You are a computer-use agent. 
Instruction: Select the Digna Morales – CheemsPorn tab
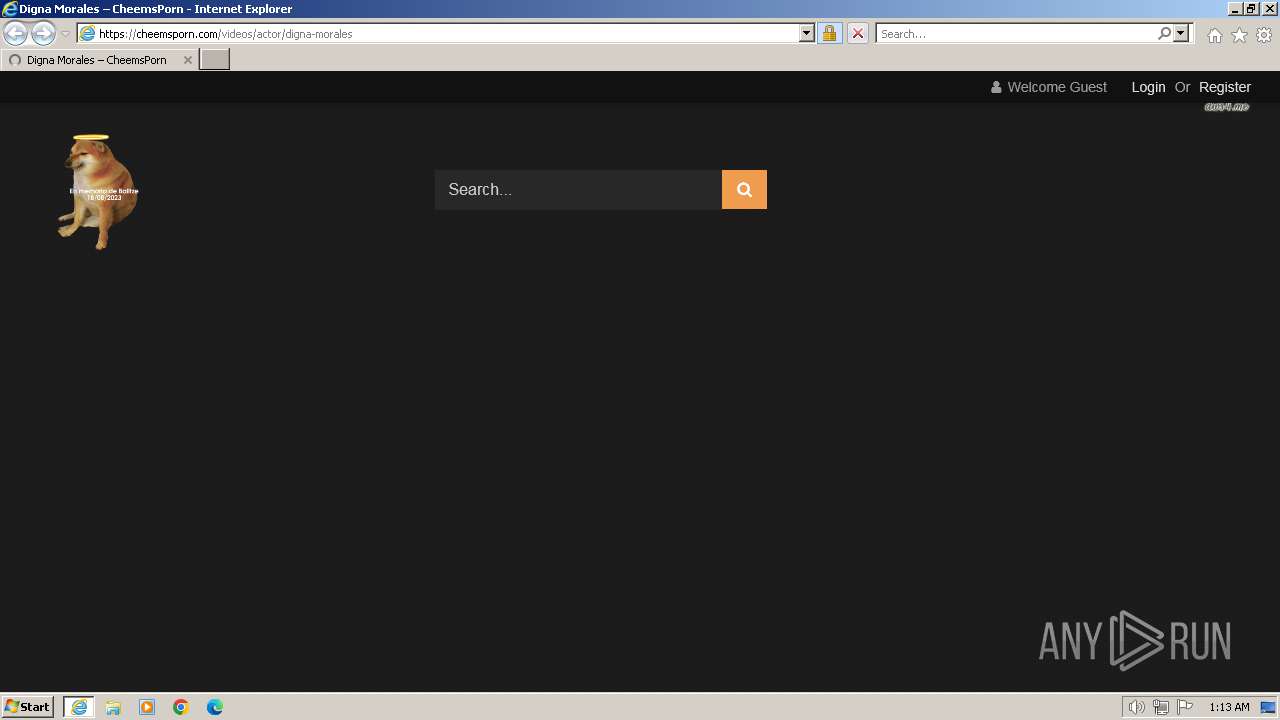click(98, 60)
